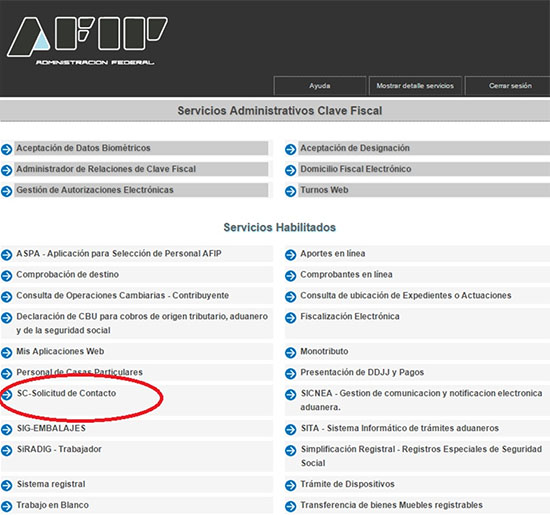
Task: Open Mis Aplicaciones Web link
Action: [x=60, y=351]
